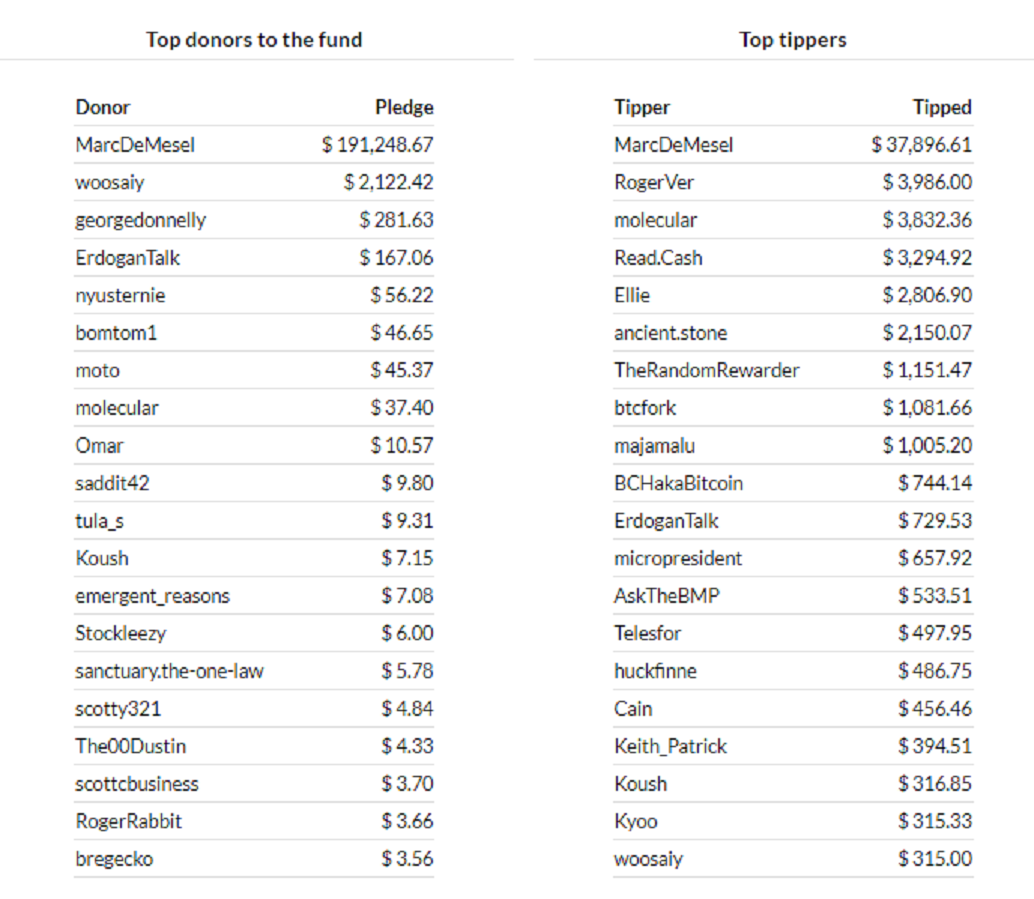Open micropresident tipper profile
Viewport: 1034px width, 899px height.
tap(678, 559)
